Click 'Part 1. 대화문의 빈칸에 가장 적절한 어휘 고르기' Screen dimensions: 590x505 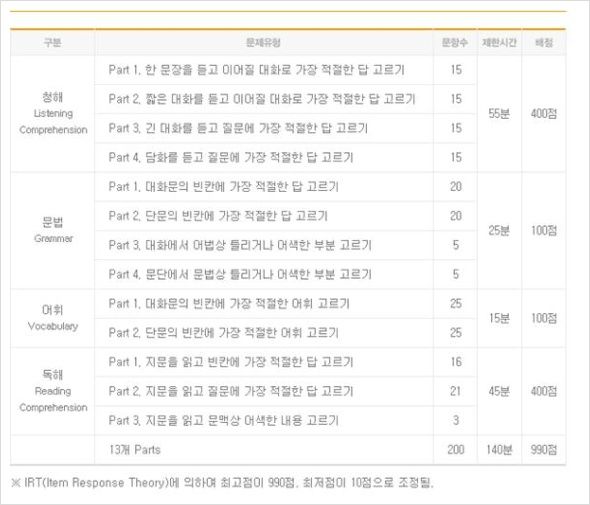[229, 304]
